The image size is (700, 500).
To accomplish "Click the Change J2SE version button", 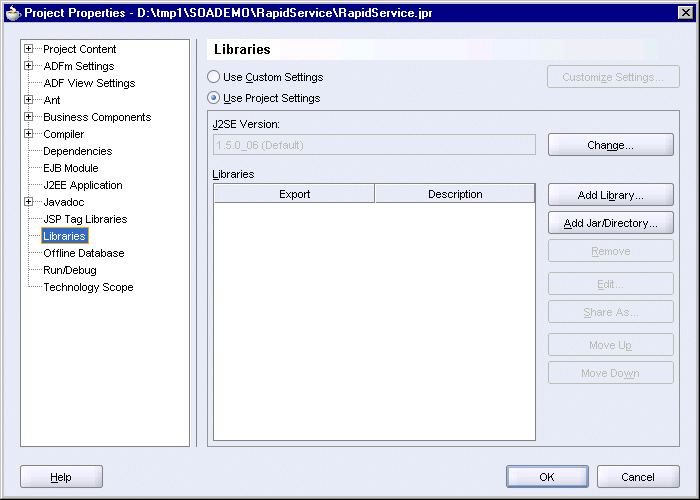I will pyautogui.click(x=611, y=145).
